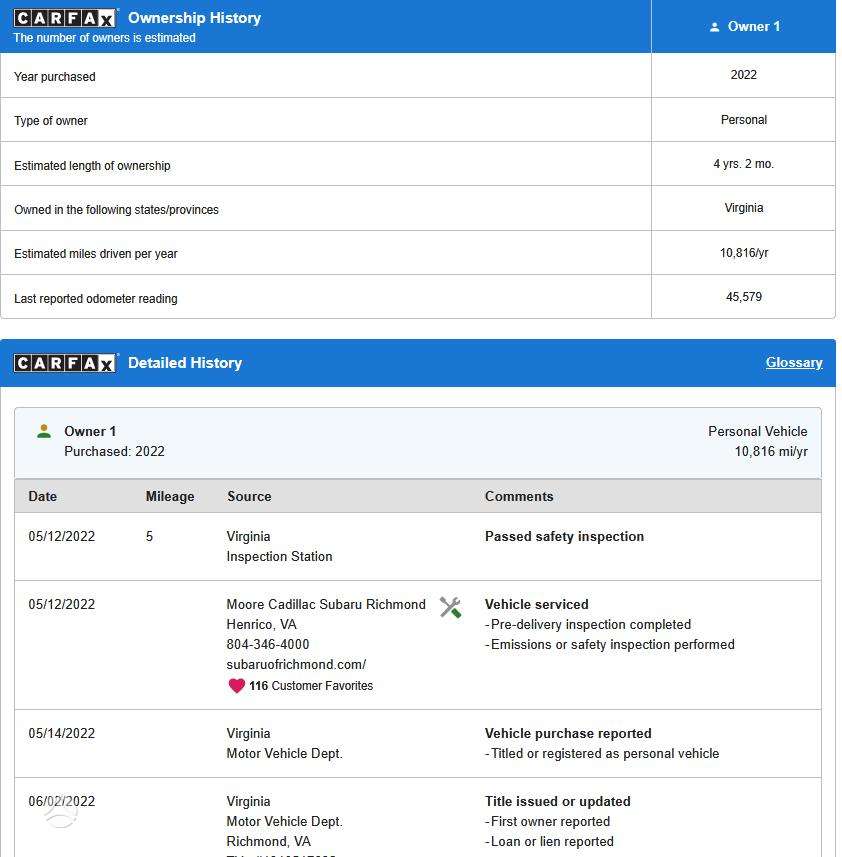Select the 'Detailed History' heading
This screenshot has width=842, height=857.
coord(185,363)
